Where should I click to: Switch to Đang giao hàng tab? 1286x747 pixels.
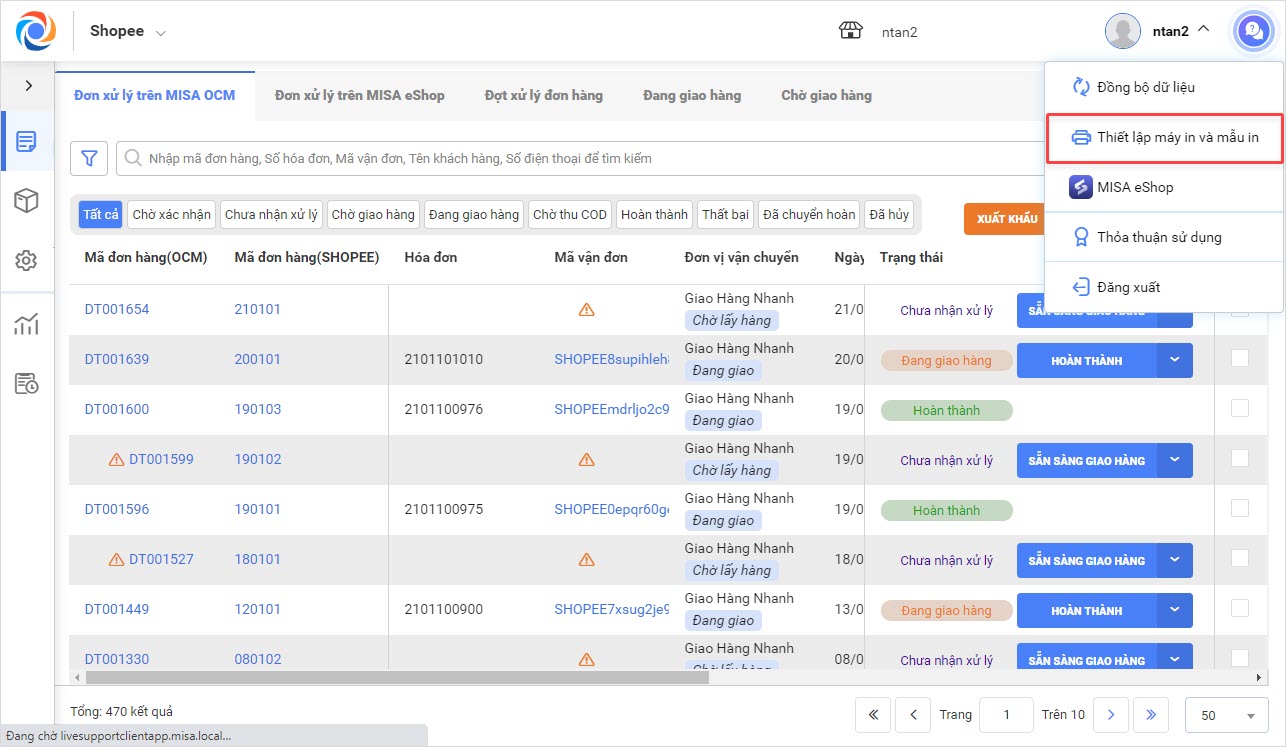[x=692, y=95]
